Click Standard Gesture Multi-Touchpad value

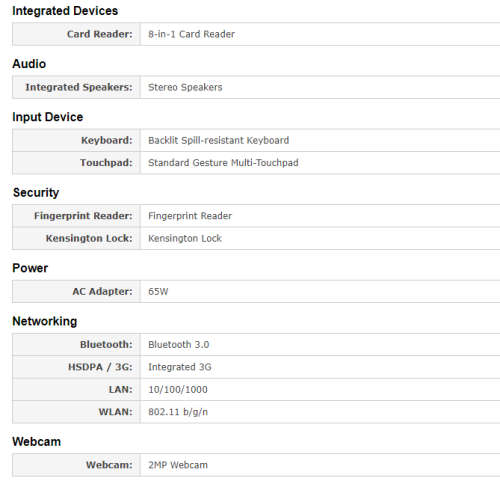223,163
